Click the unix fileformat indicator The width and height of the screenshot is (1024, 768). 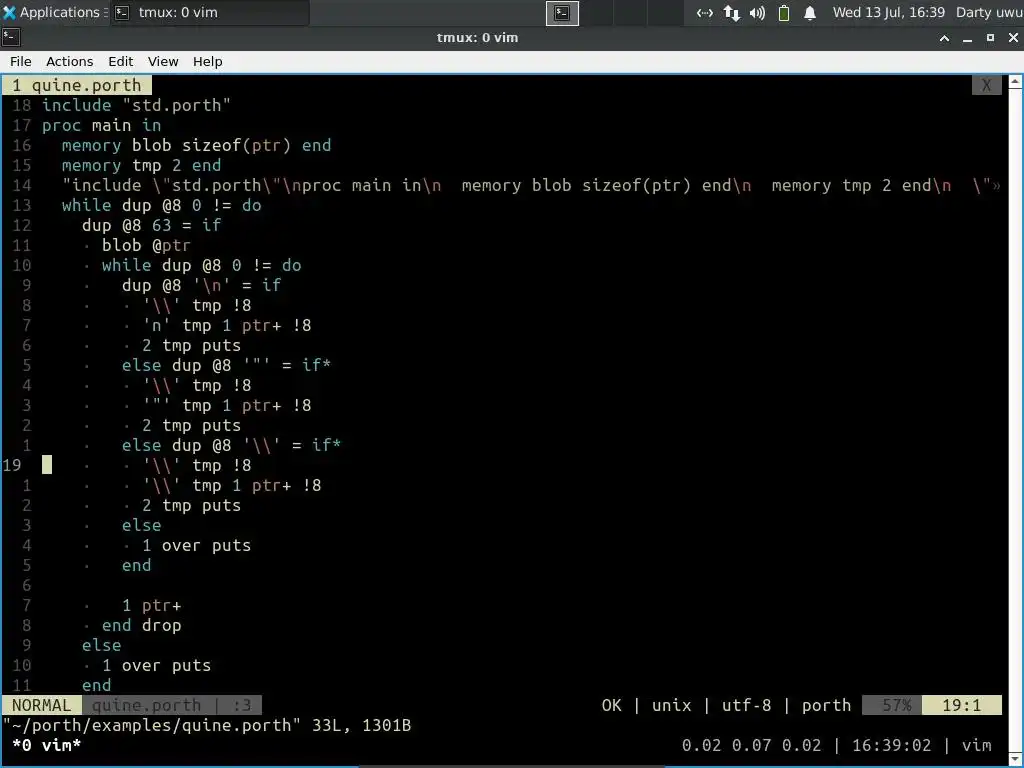[671, 705]
